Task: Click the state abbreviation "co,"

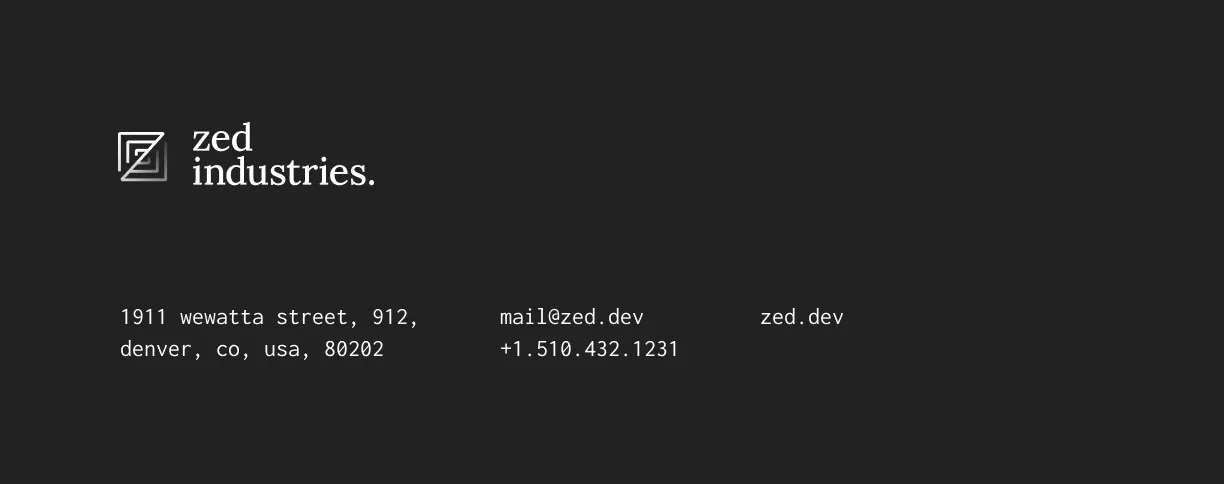Action: click(234, 351)
